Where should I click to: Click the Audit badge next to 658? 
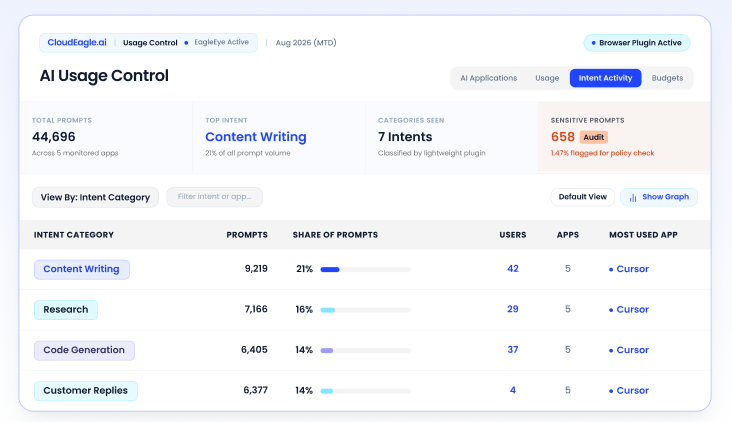point(593,137)
